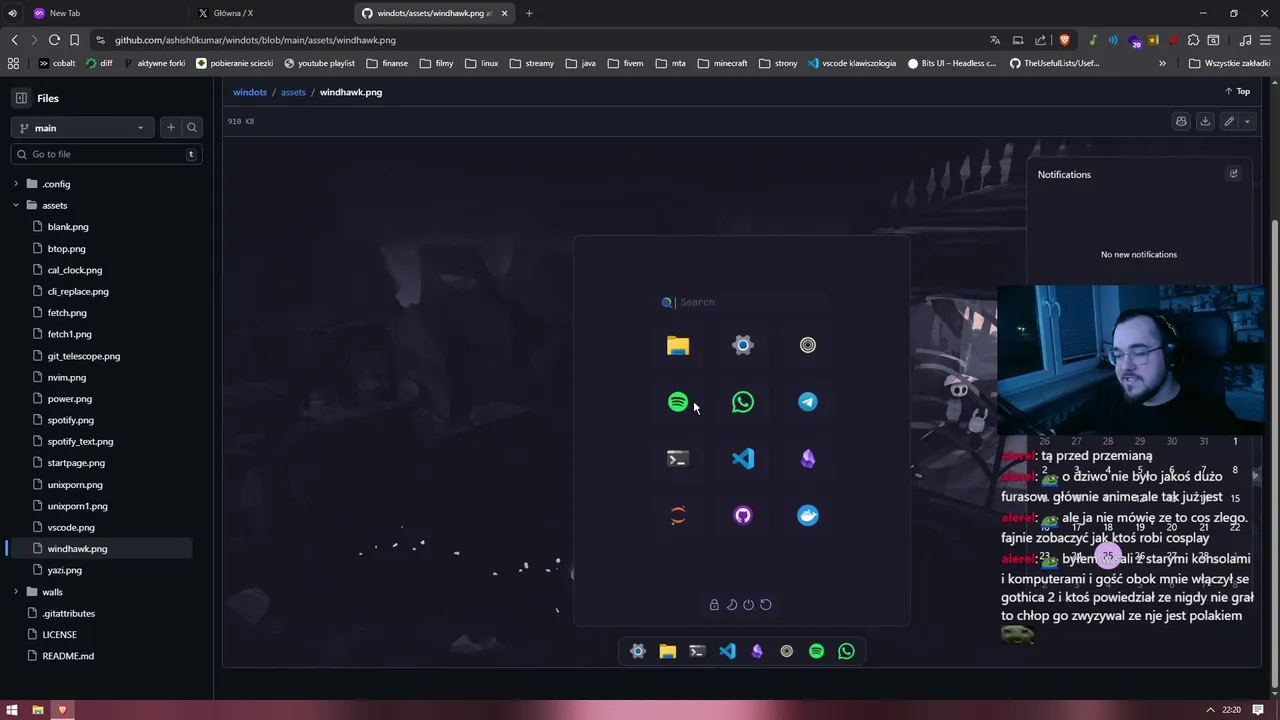Screen dimensions: 1280x720
Task: Bookmark this page using the bookmark icon
Action: pos(74,40)
